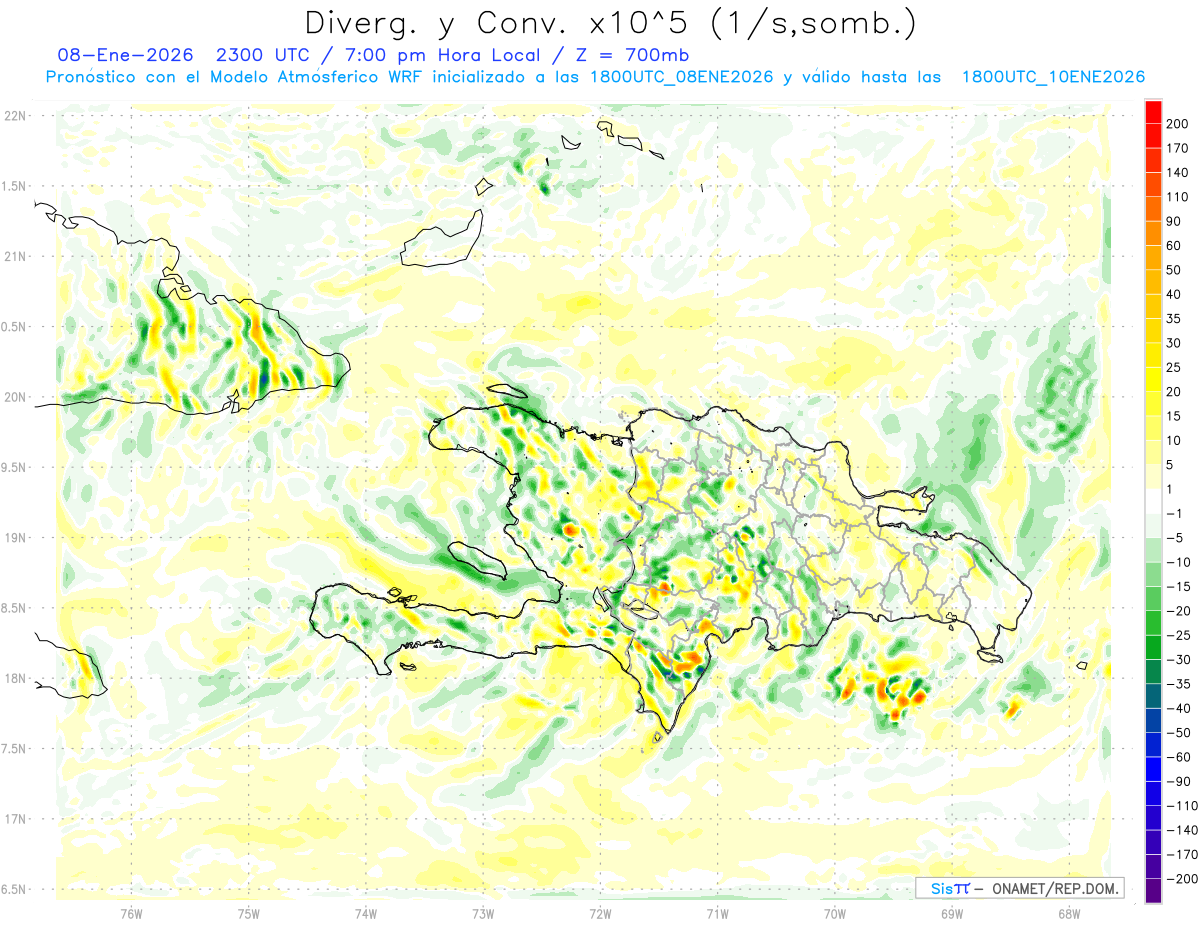Click the bright red top colorbar swatch
Screen dimensions: 1200x927
pyautogui.click(x=1153, y=112)
